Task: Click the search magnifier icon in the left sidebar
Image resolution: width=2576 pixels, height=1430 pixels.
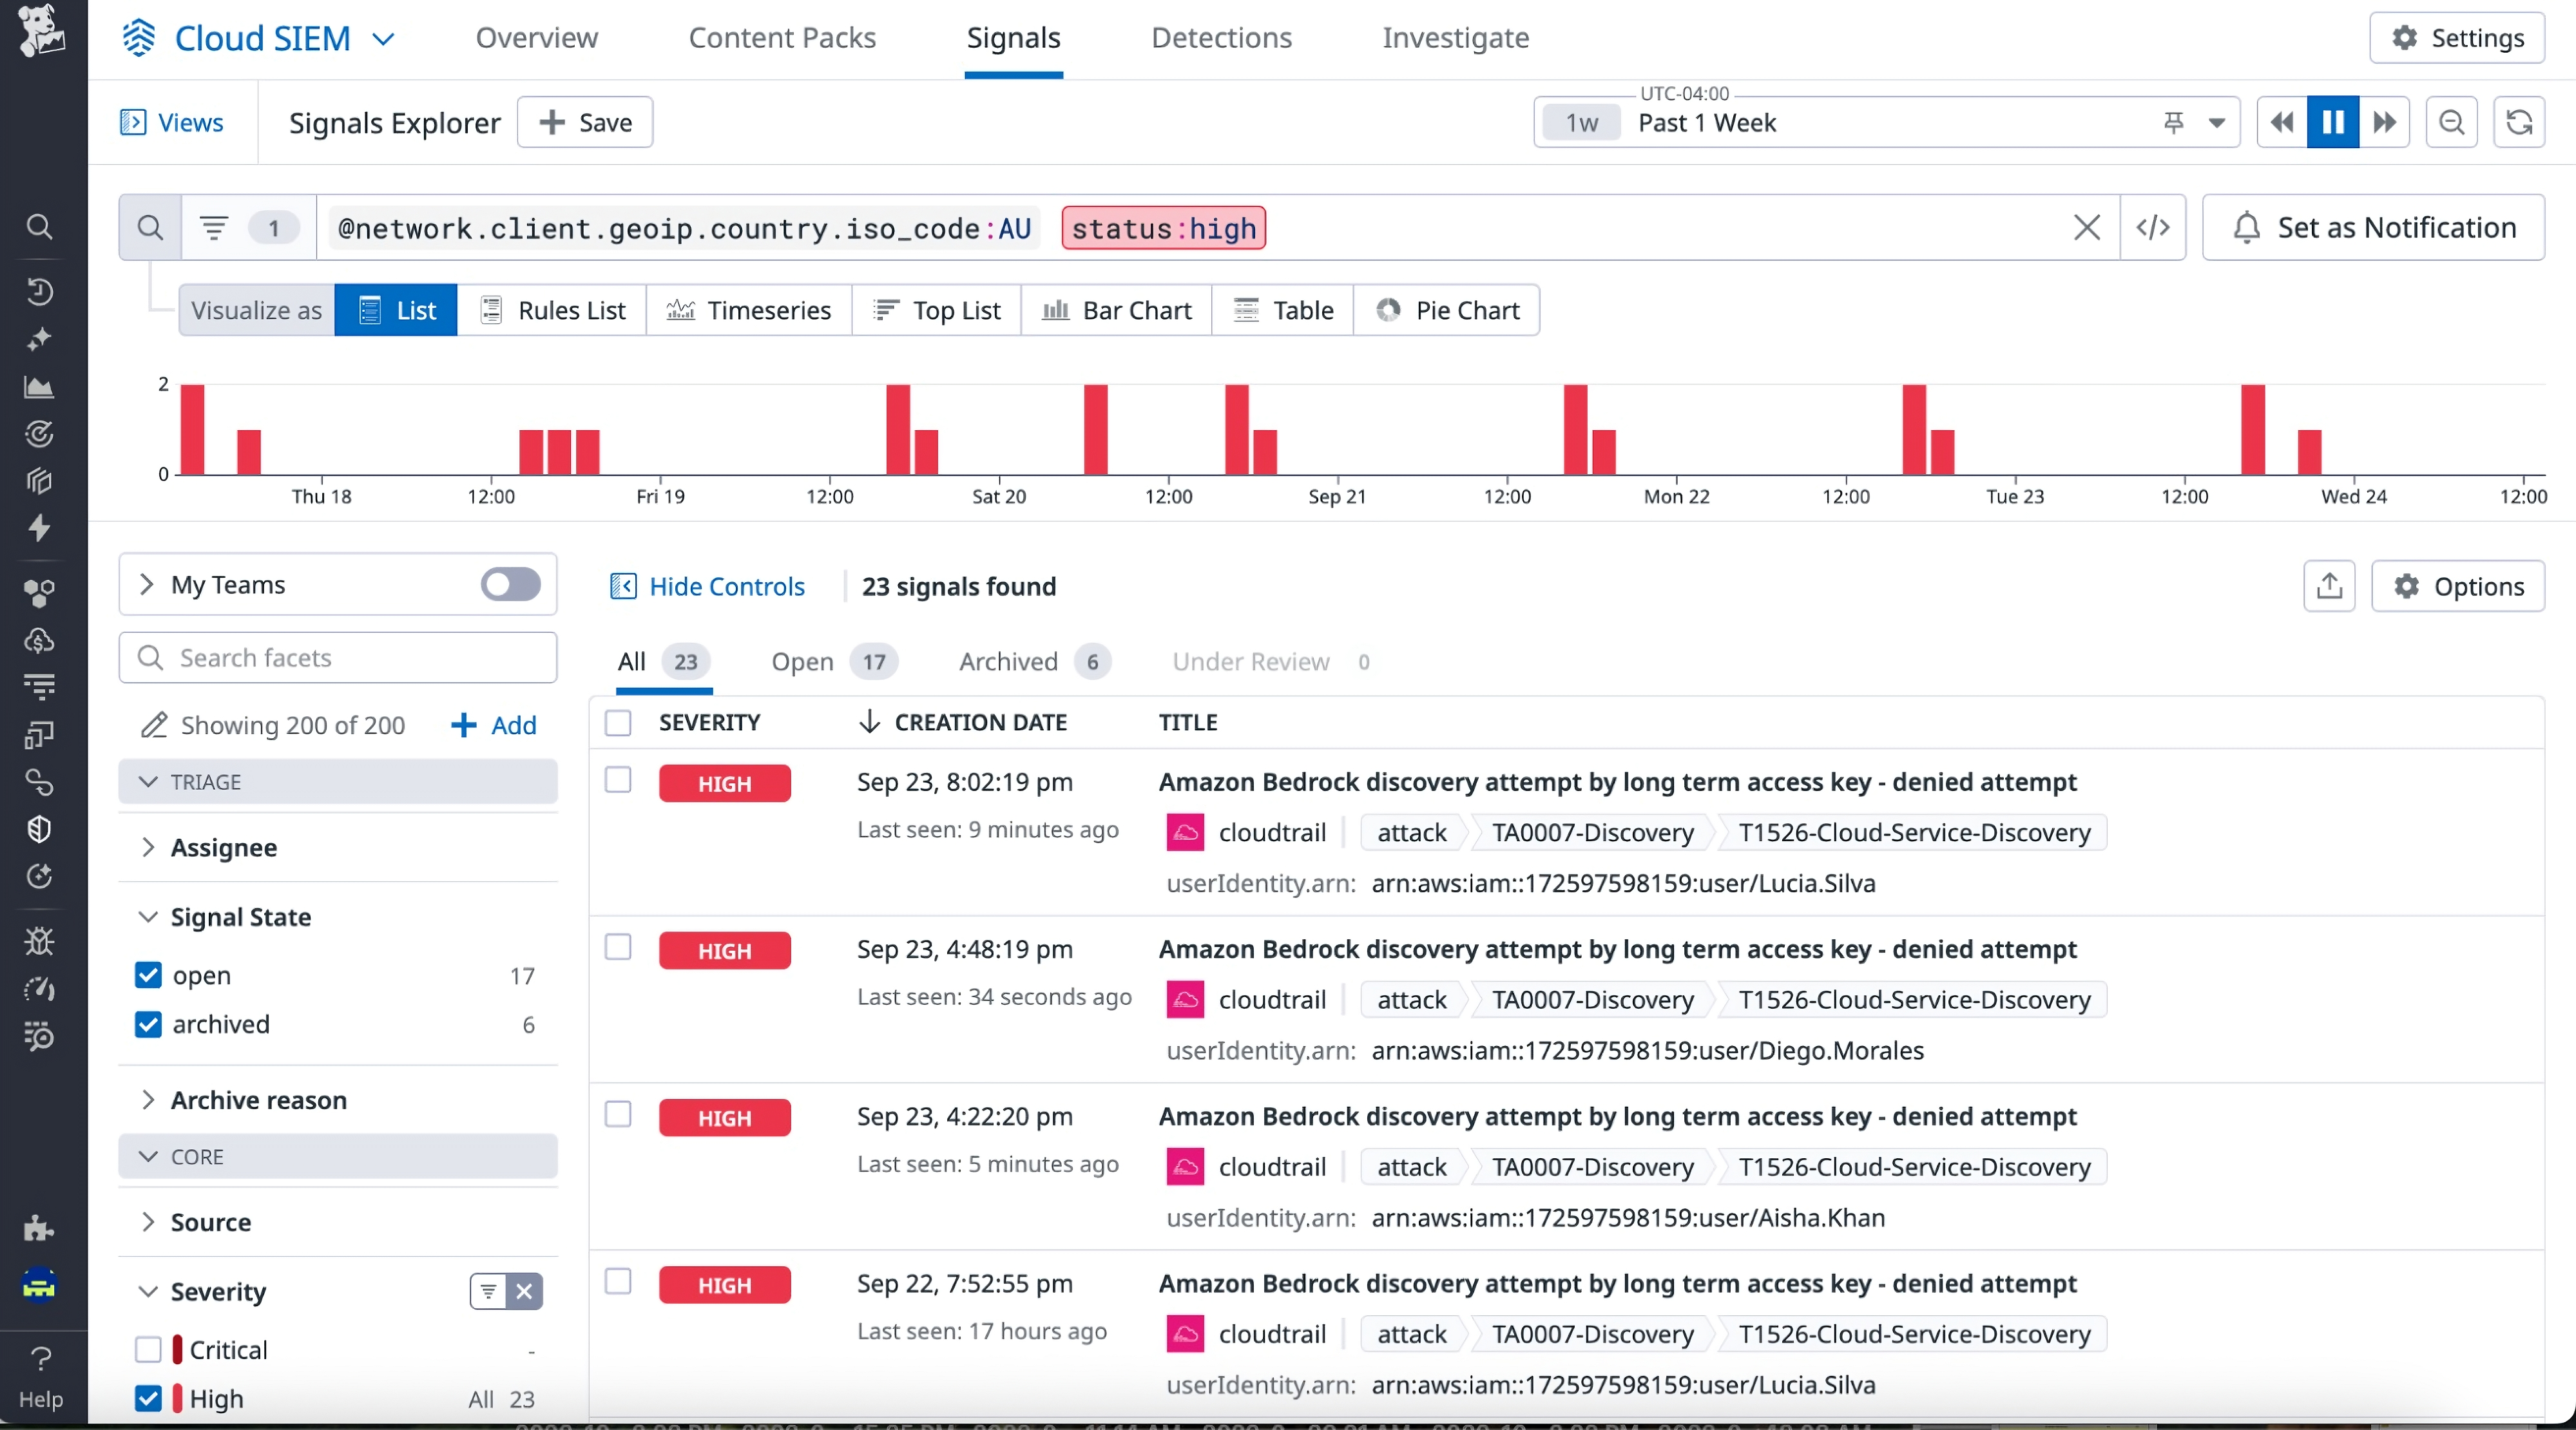Action: click(x=40, y=227)
